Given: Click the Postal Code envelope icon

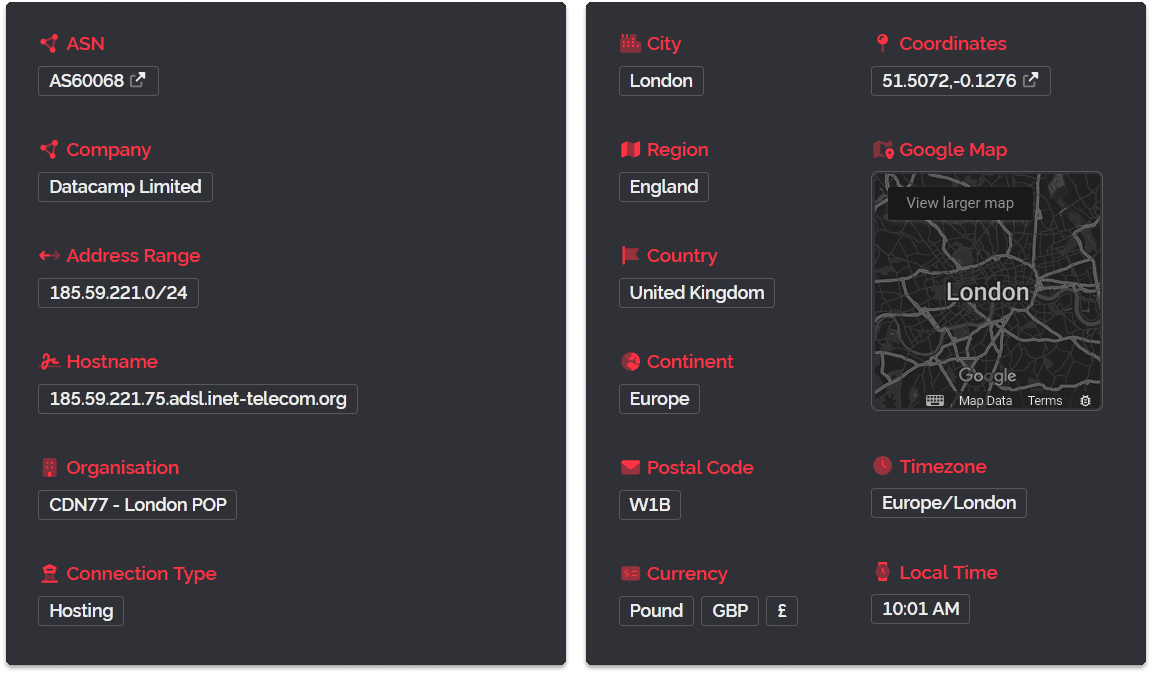Looking at the screenshot, I should [630, 467].
